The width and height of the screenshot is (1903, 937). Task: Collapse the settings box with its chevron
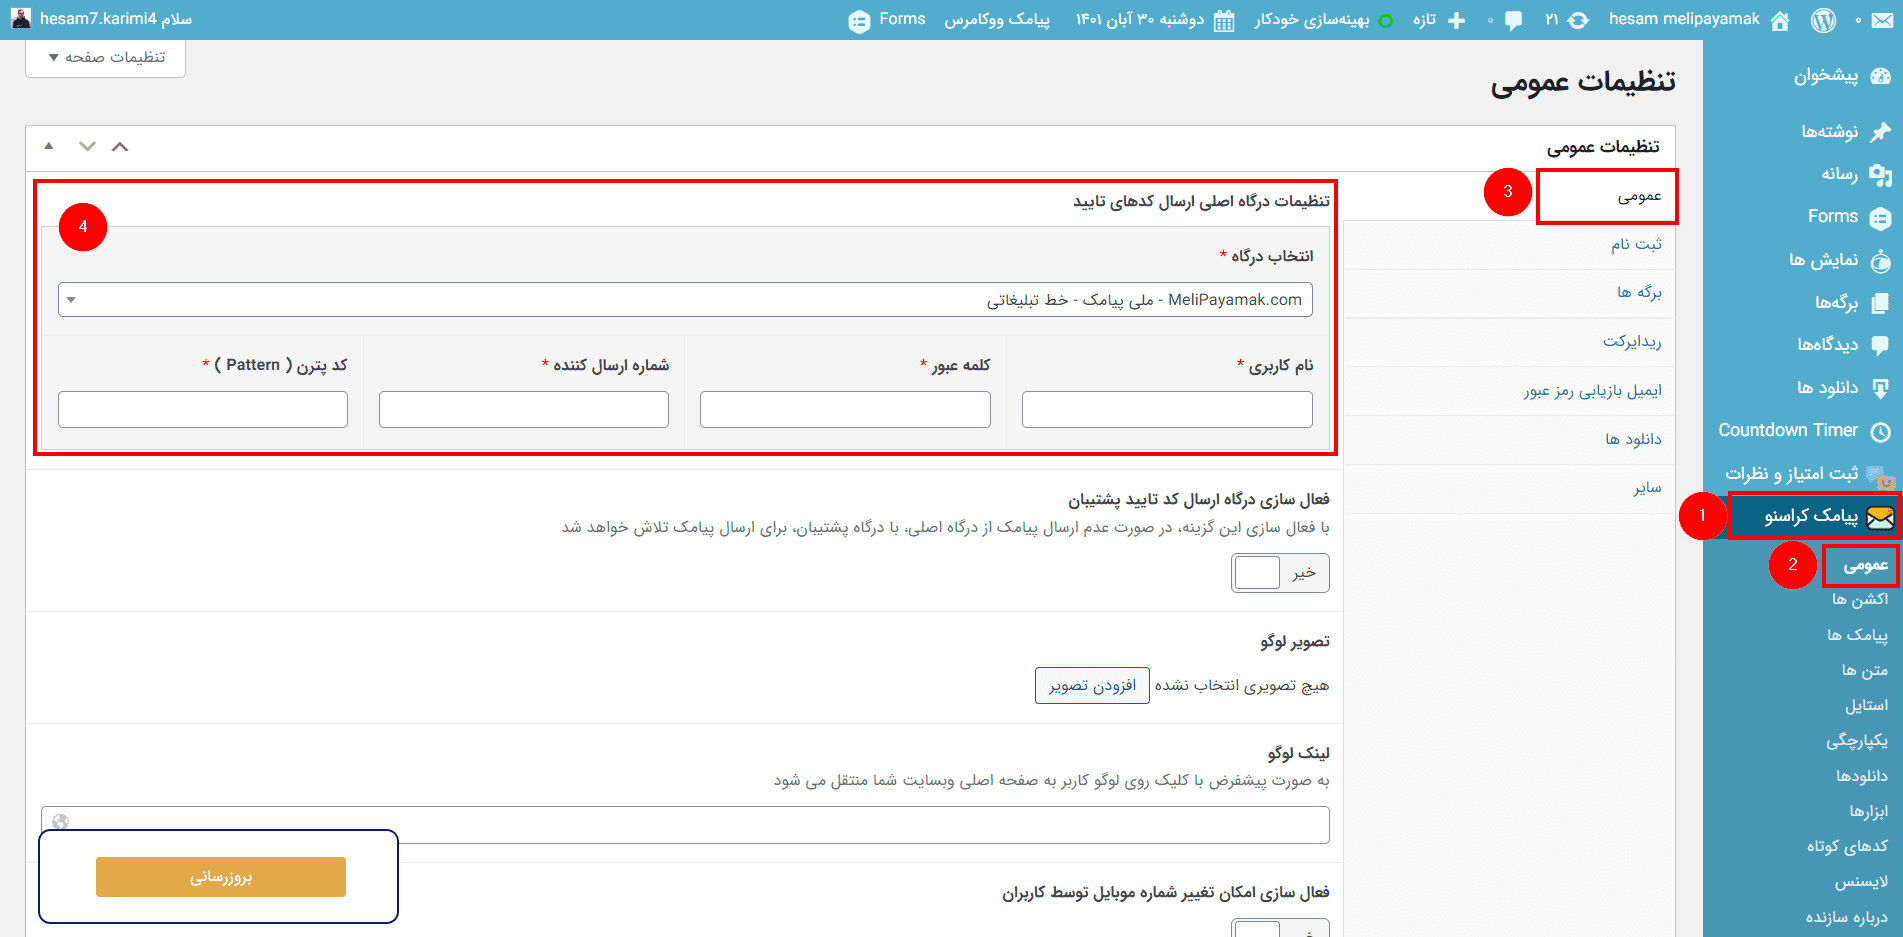(119, 146)
